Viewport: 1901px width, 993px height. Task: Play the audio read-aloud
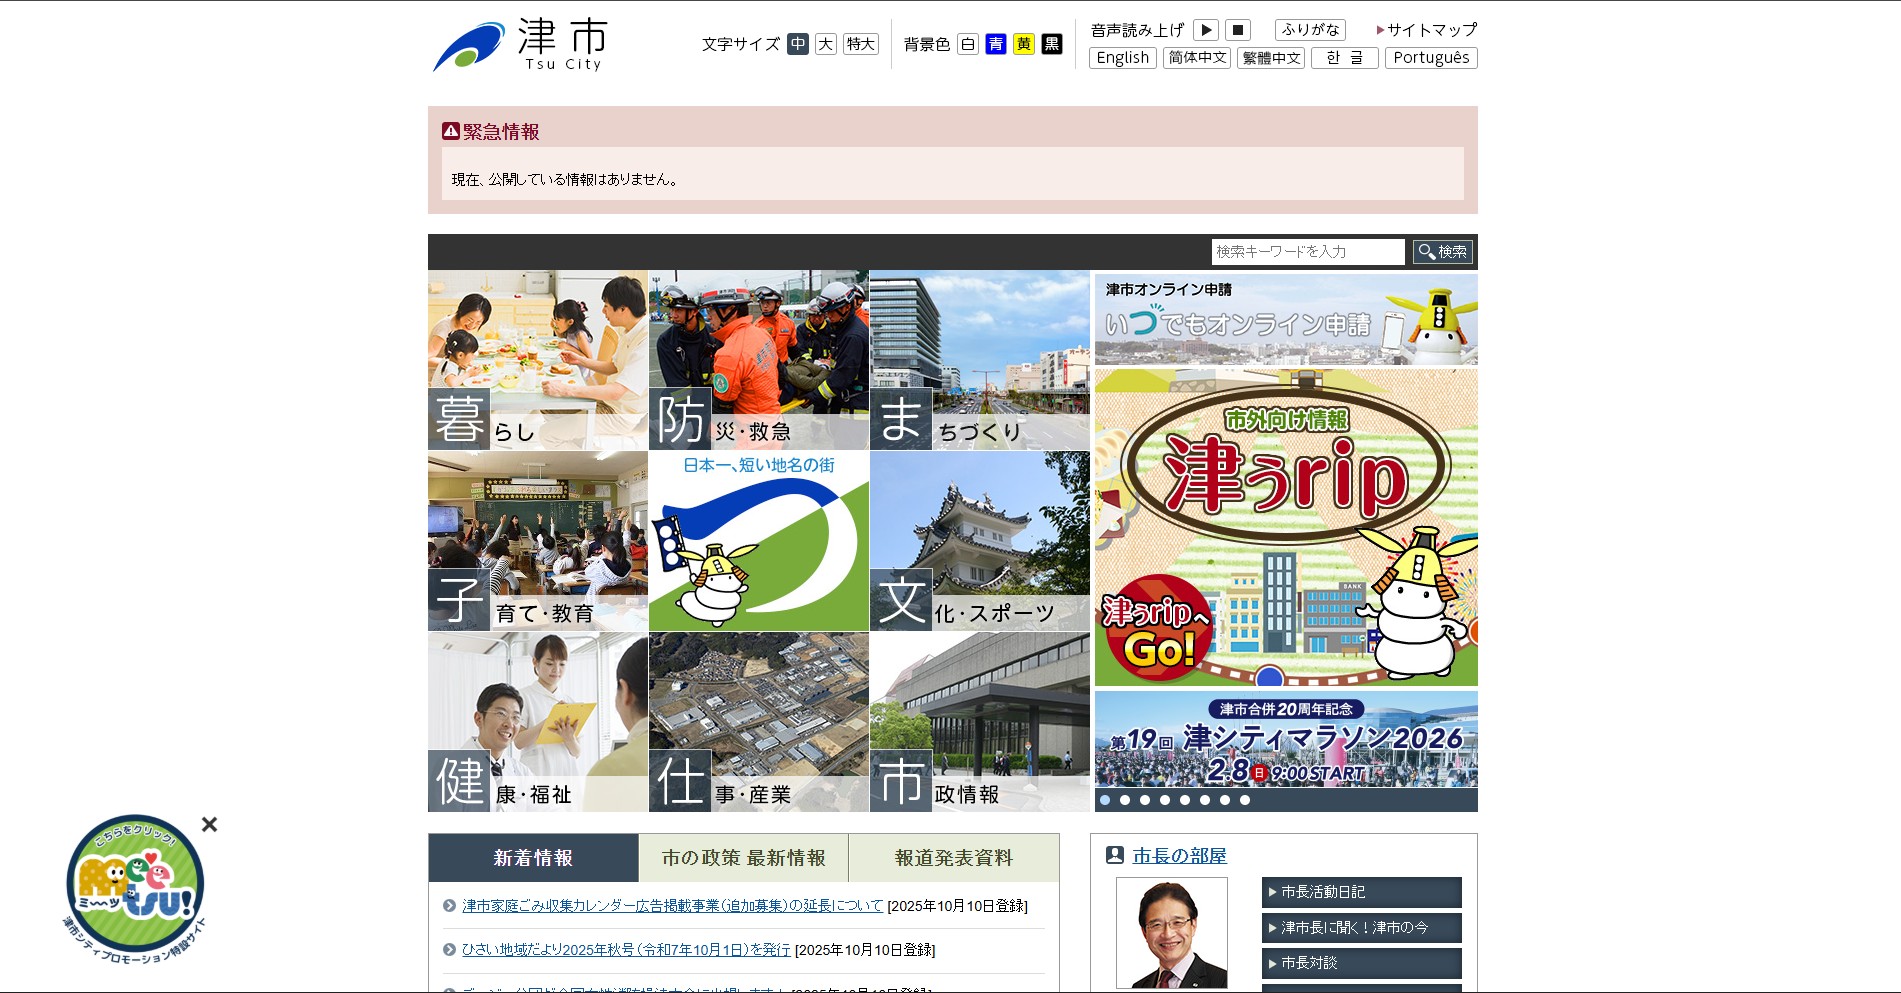(1206, 30)
